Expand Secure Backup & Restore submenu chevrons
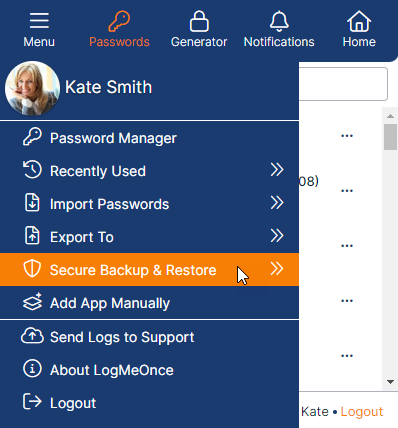The width and height of the screenshot is (398, 428). click(277, 268)
